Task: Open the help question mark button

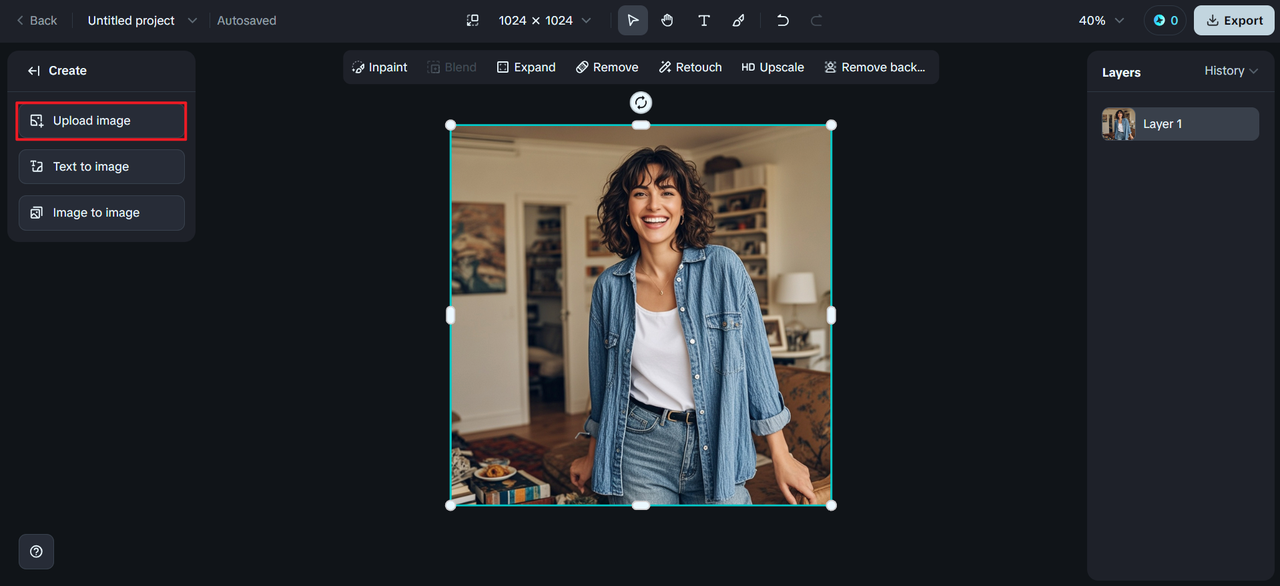Action: (36, 551)
